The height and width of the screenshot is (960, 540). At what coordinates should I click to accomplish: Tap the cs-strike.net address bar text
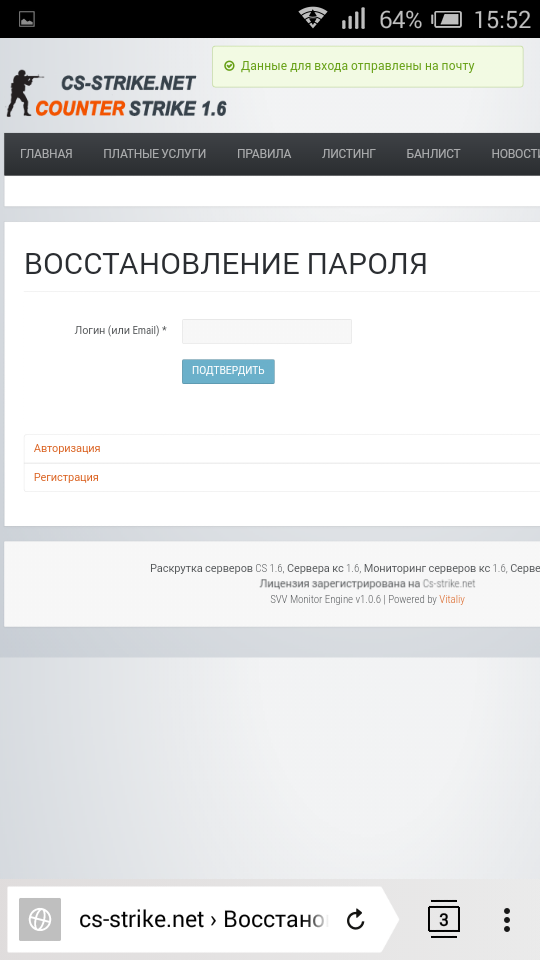[204, 919]
